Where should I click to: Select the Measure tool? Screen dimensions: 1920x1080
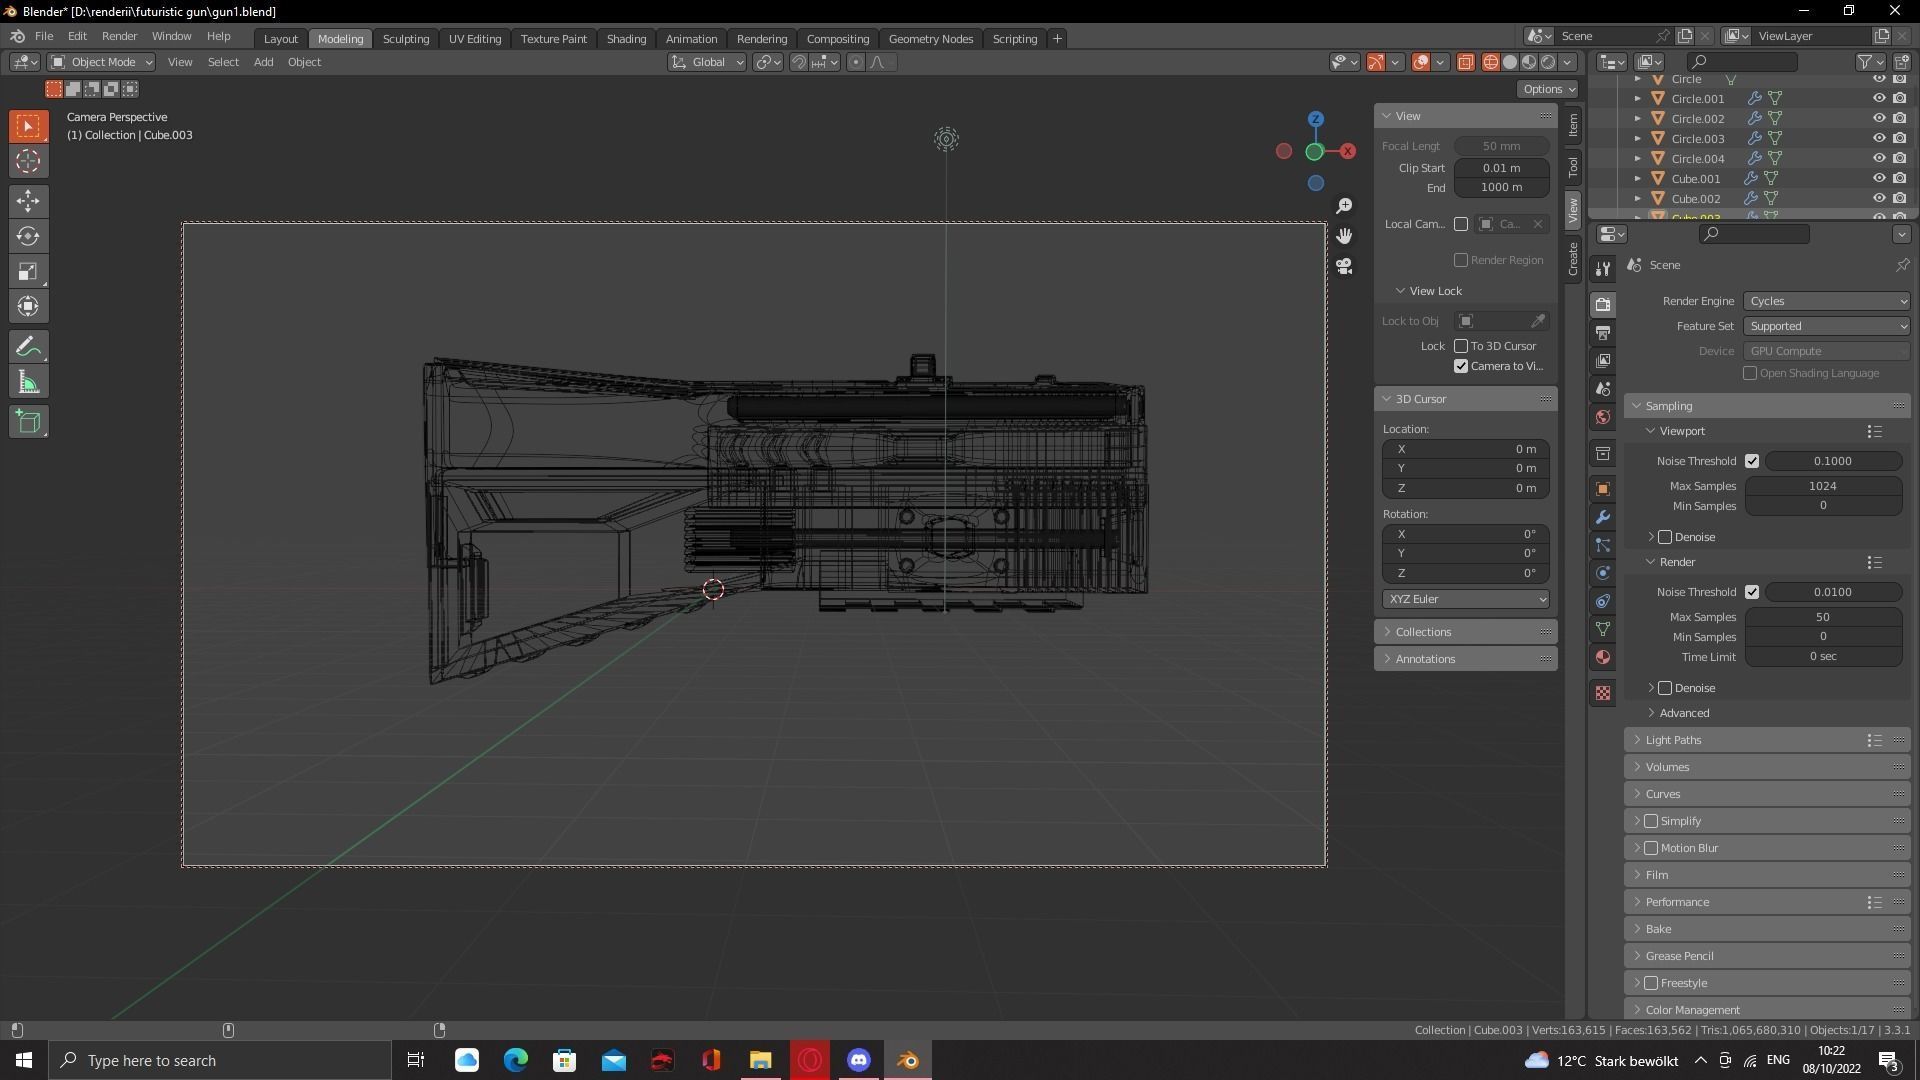(28, 381)
